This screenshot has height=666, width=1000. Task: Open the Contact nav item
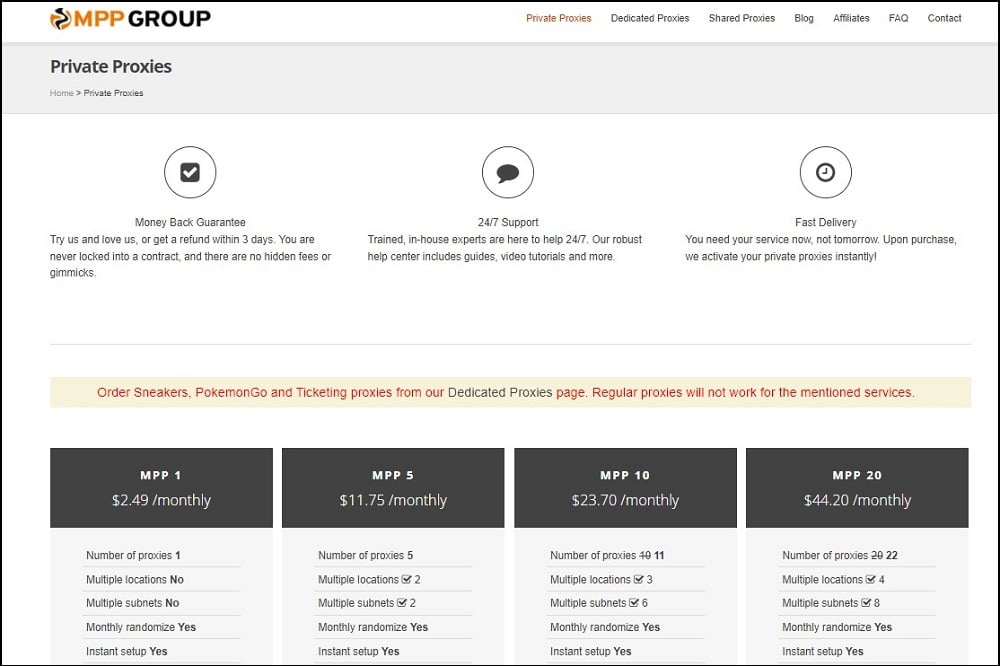[x=944, y=18]
